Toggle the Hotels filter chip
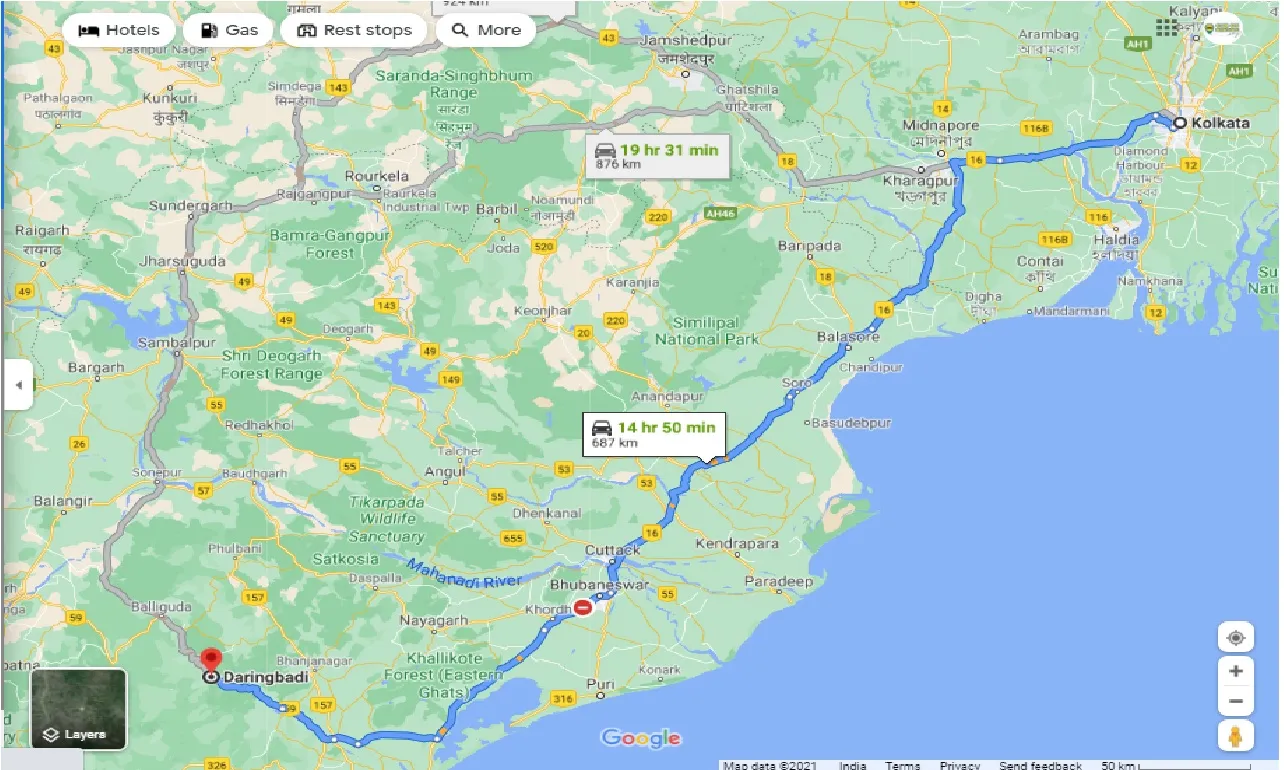 click(x=118, y=29)
